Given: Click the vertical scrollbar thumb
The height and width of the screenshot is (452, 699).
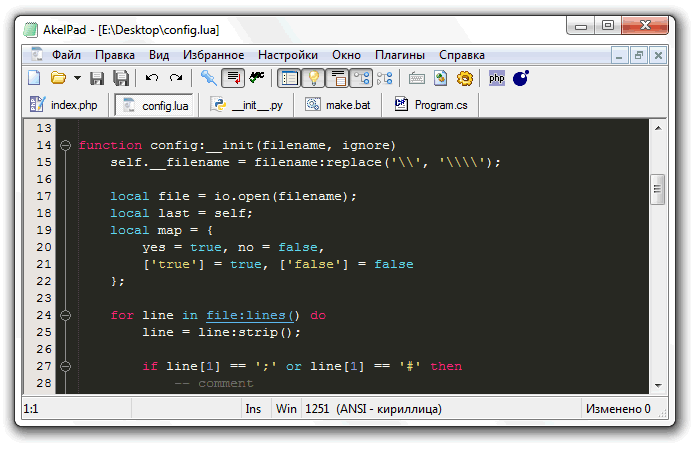Looking at the screenshot, I should tap(657, 187).
